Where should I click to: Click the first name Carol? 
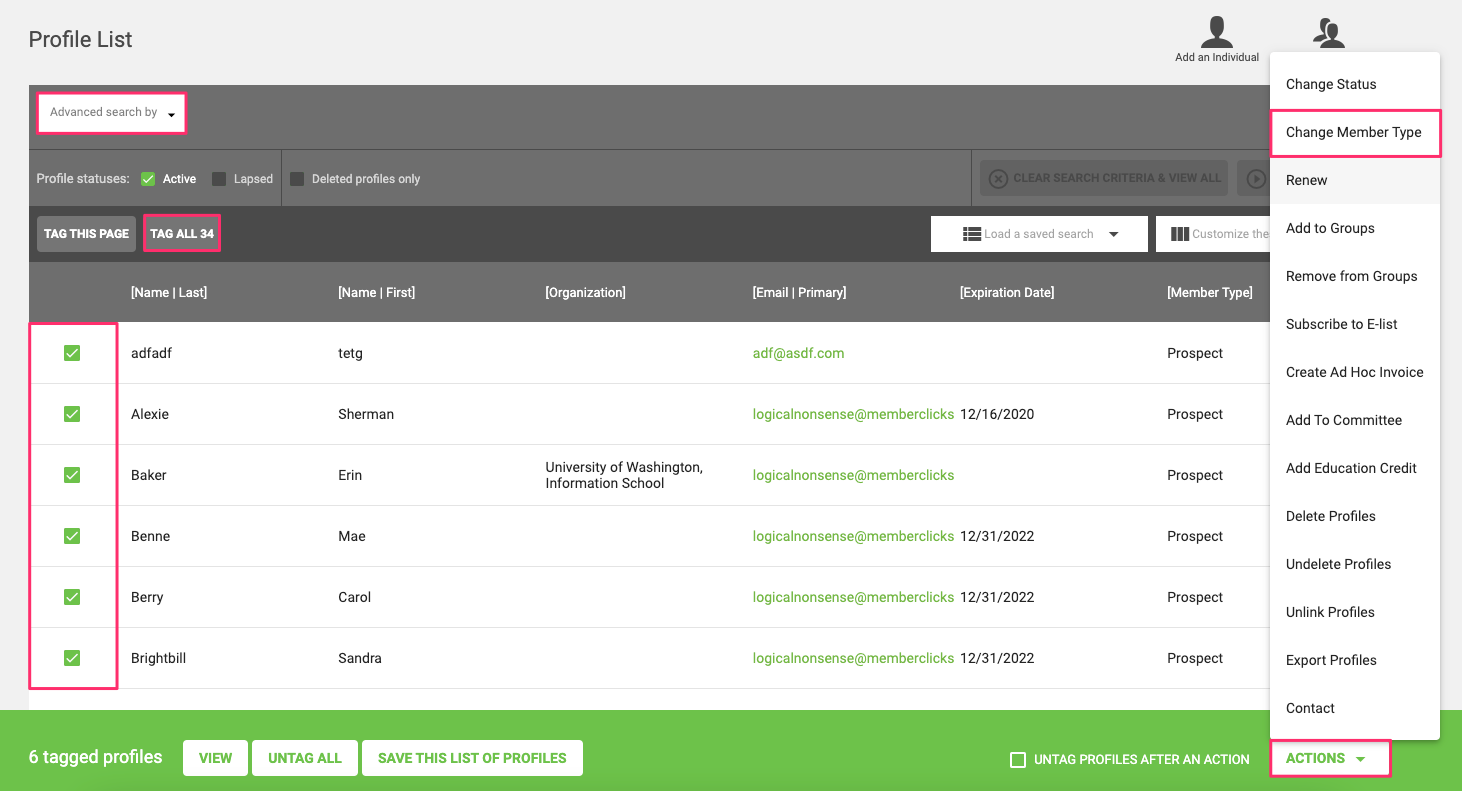(x=354, y=597)
